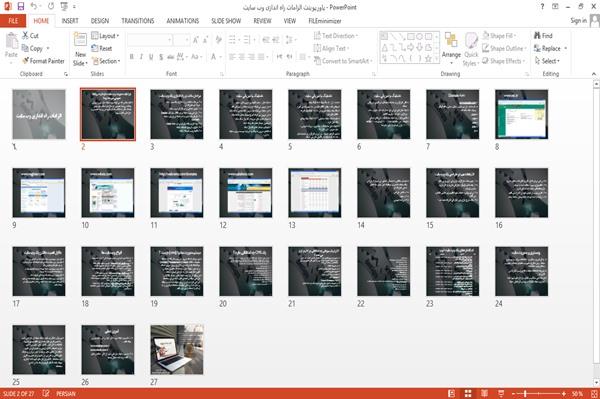This screenshot has height=399, width=600.
Task: Toggle Italic formatting
Action: 141,57
